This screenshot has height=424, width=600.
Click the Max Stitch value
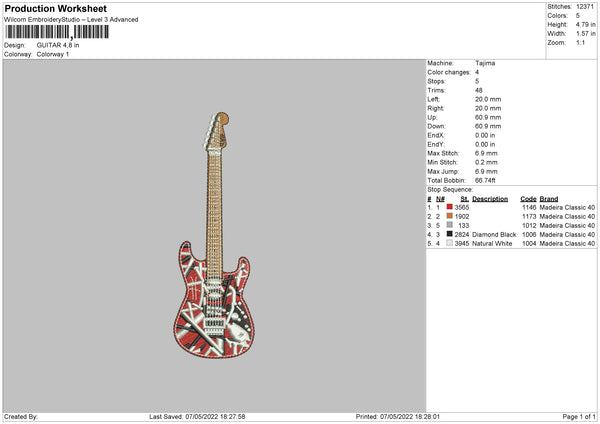pos(486,153)
